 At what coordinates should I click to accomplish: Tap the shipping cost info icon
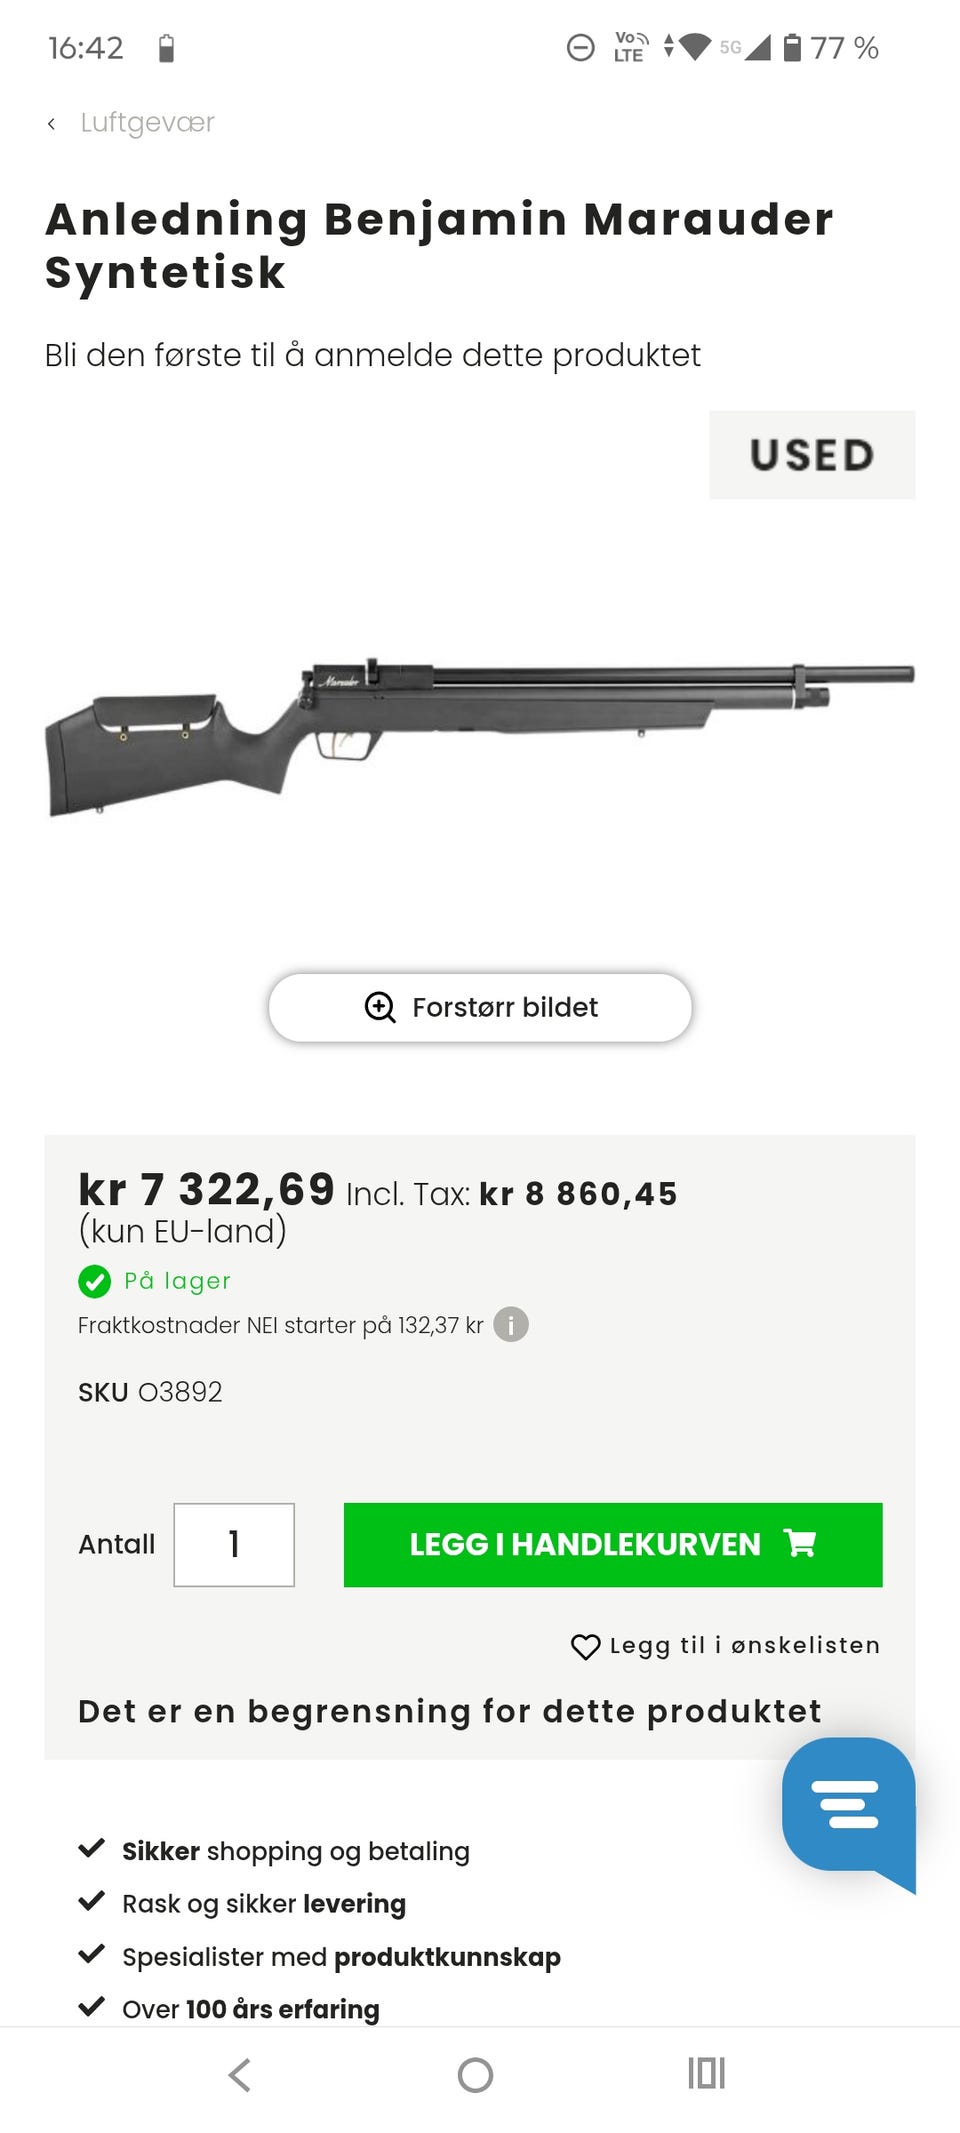511,1325
